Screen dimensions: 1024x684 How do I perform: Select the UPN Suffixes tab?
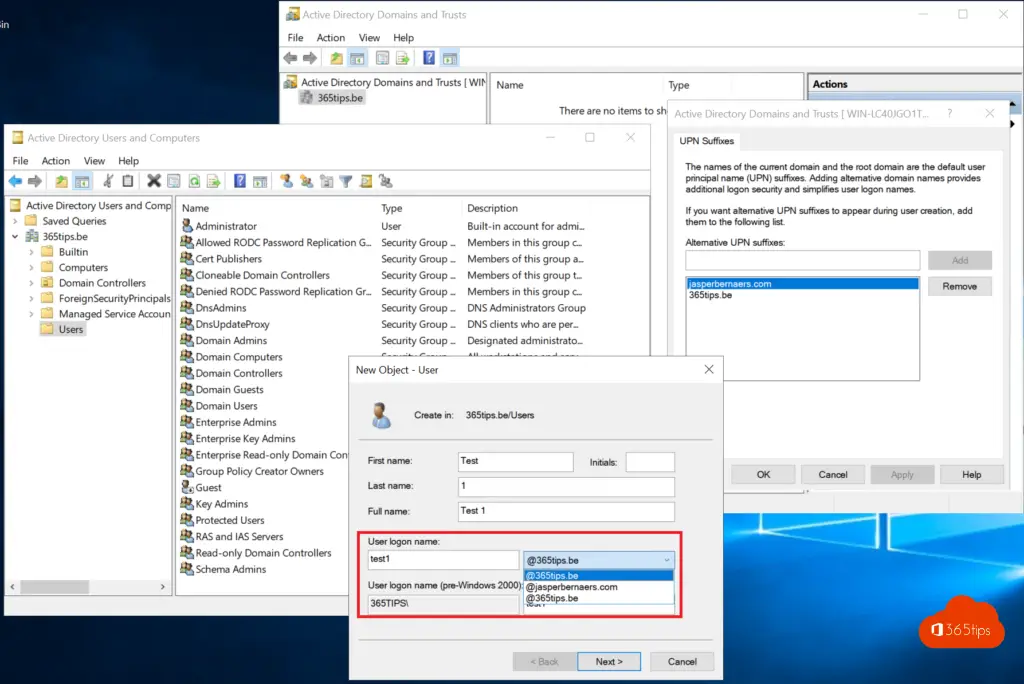tap(707, 140)
